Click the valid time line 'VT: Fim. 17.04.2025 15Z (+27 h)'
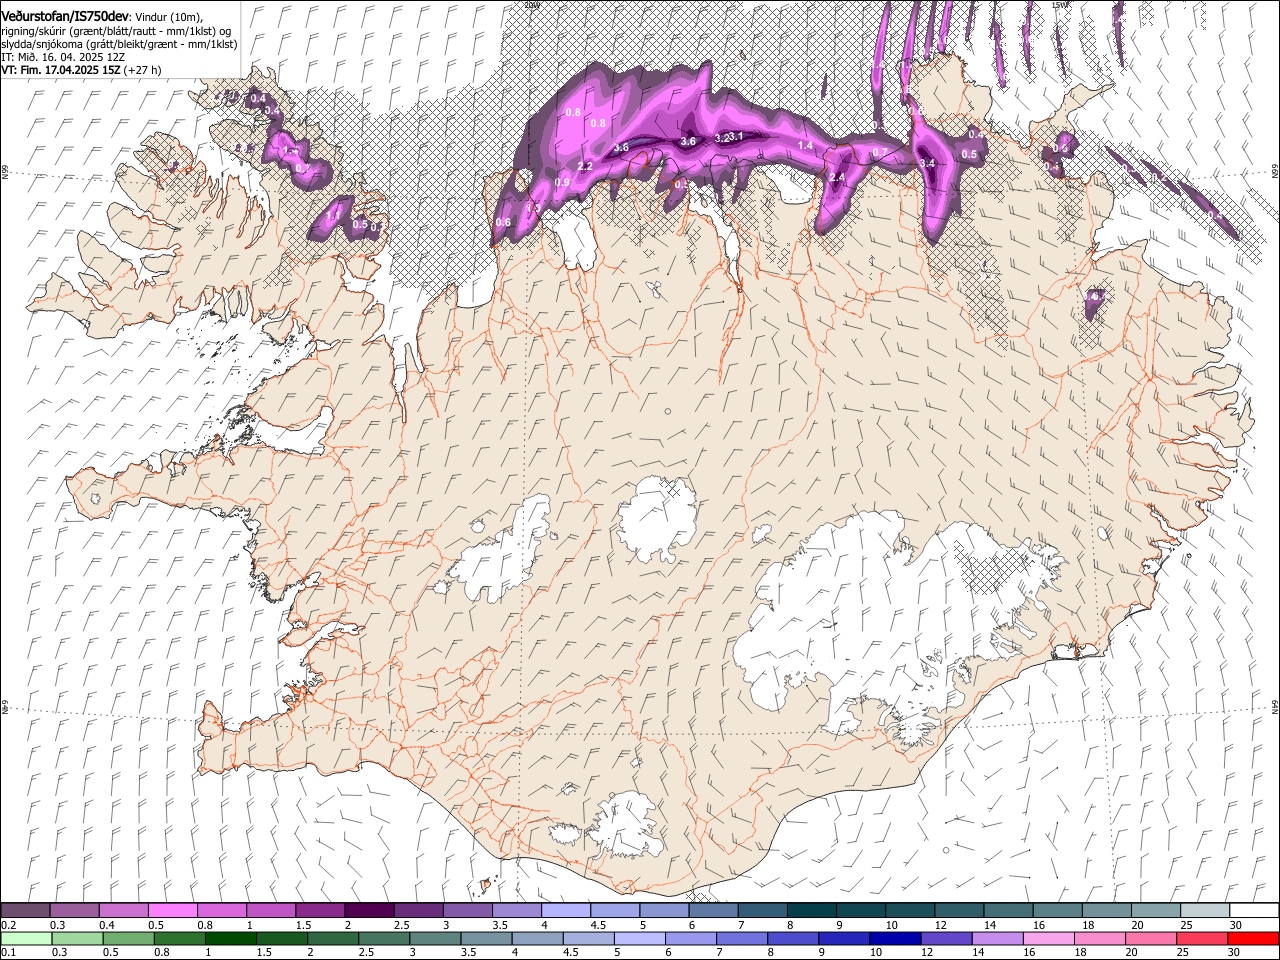The image size is (1280, 960). coord(80,71)
